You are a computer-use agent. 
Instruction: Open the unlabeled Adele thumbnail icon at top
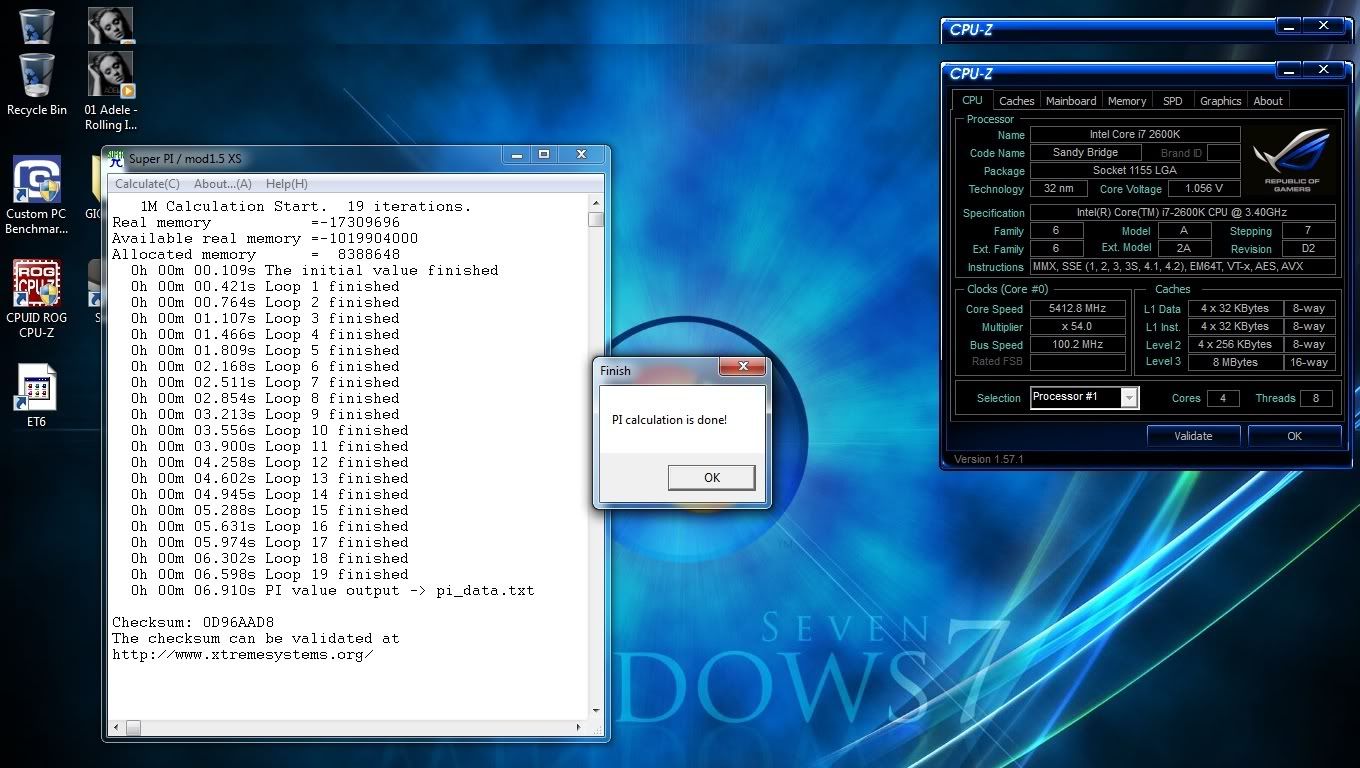[x=111, y=26]
